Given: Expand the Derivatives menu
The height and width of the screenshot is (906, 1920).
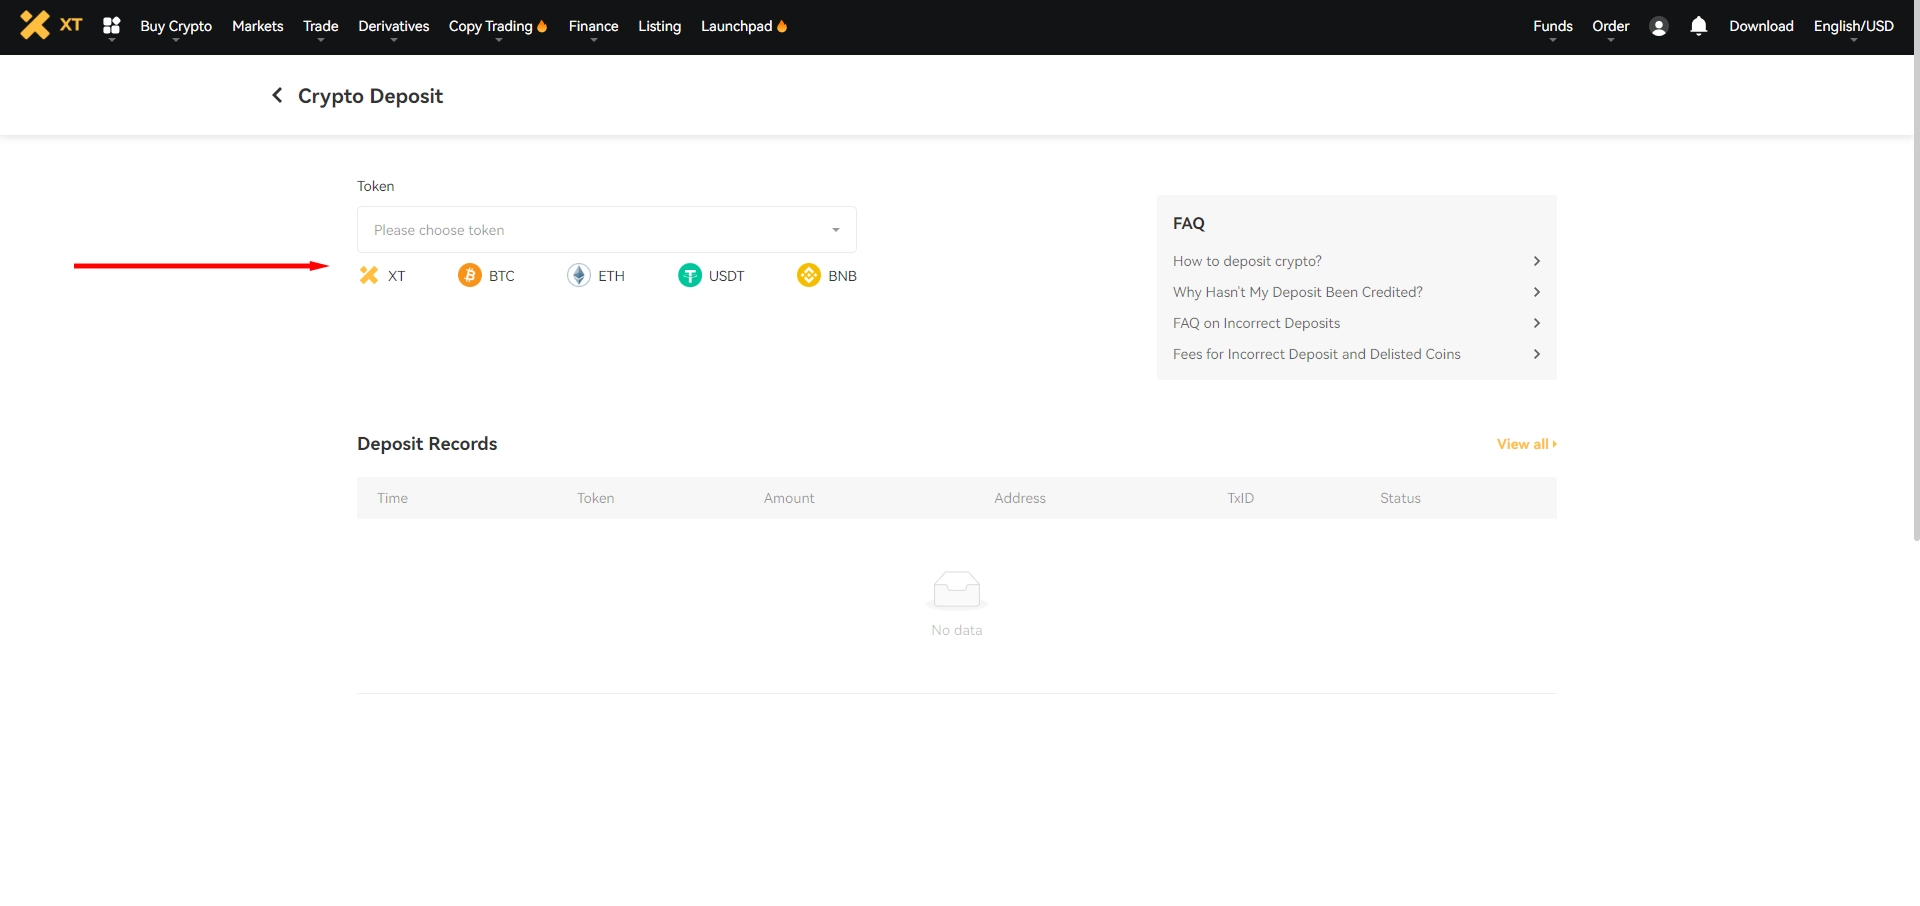Looking at the screenshot, I should (x=394, y=26).
